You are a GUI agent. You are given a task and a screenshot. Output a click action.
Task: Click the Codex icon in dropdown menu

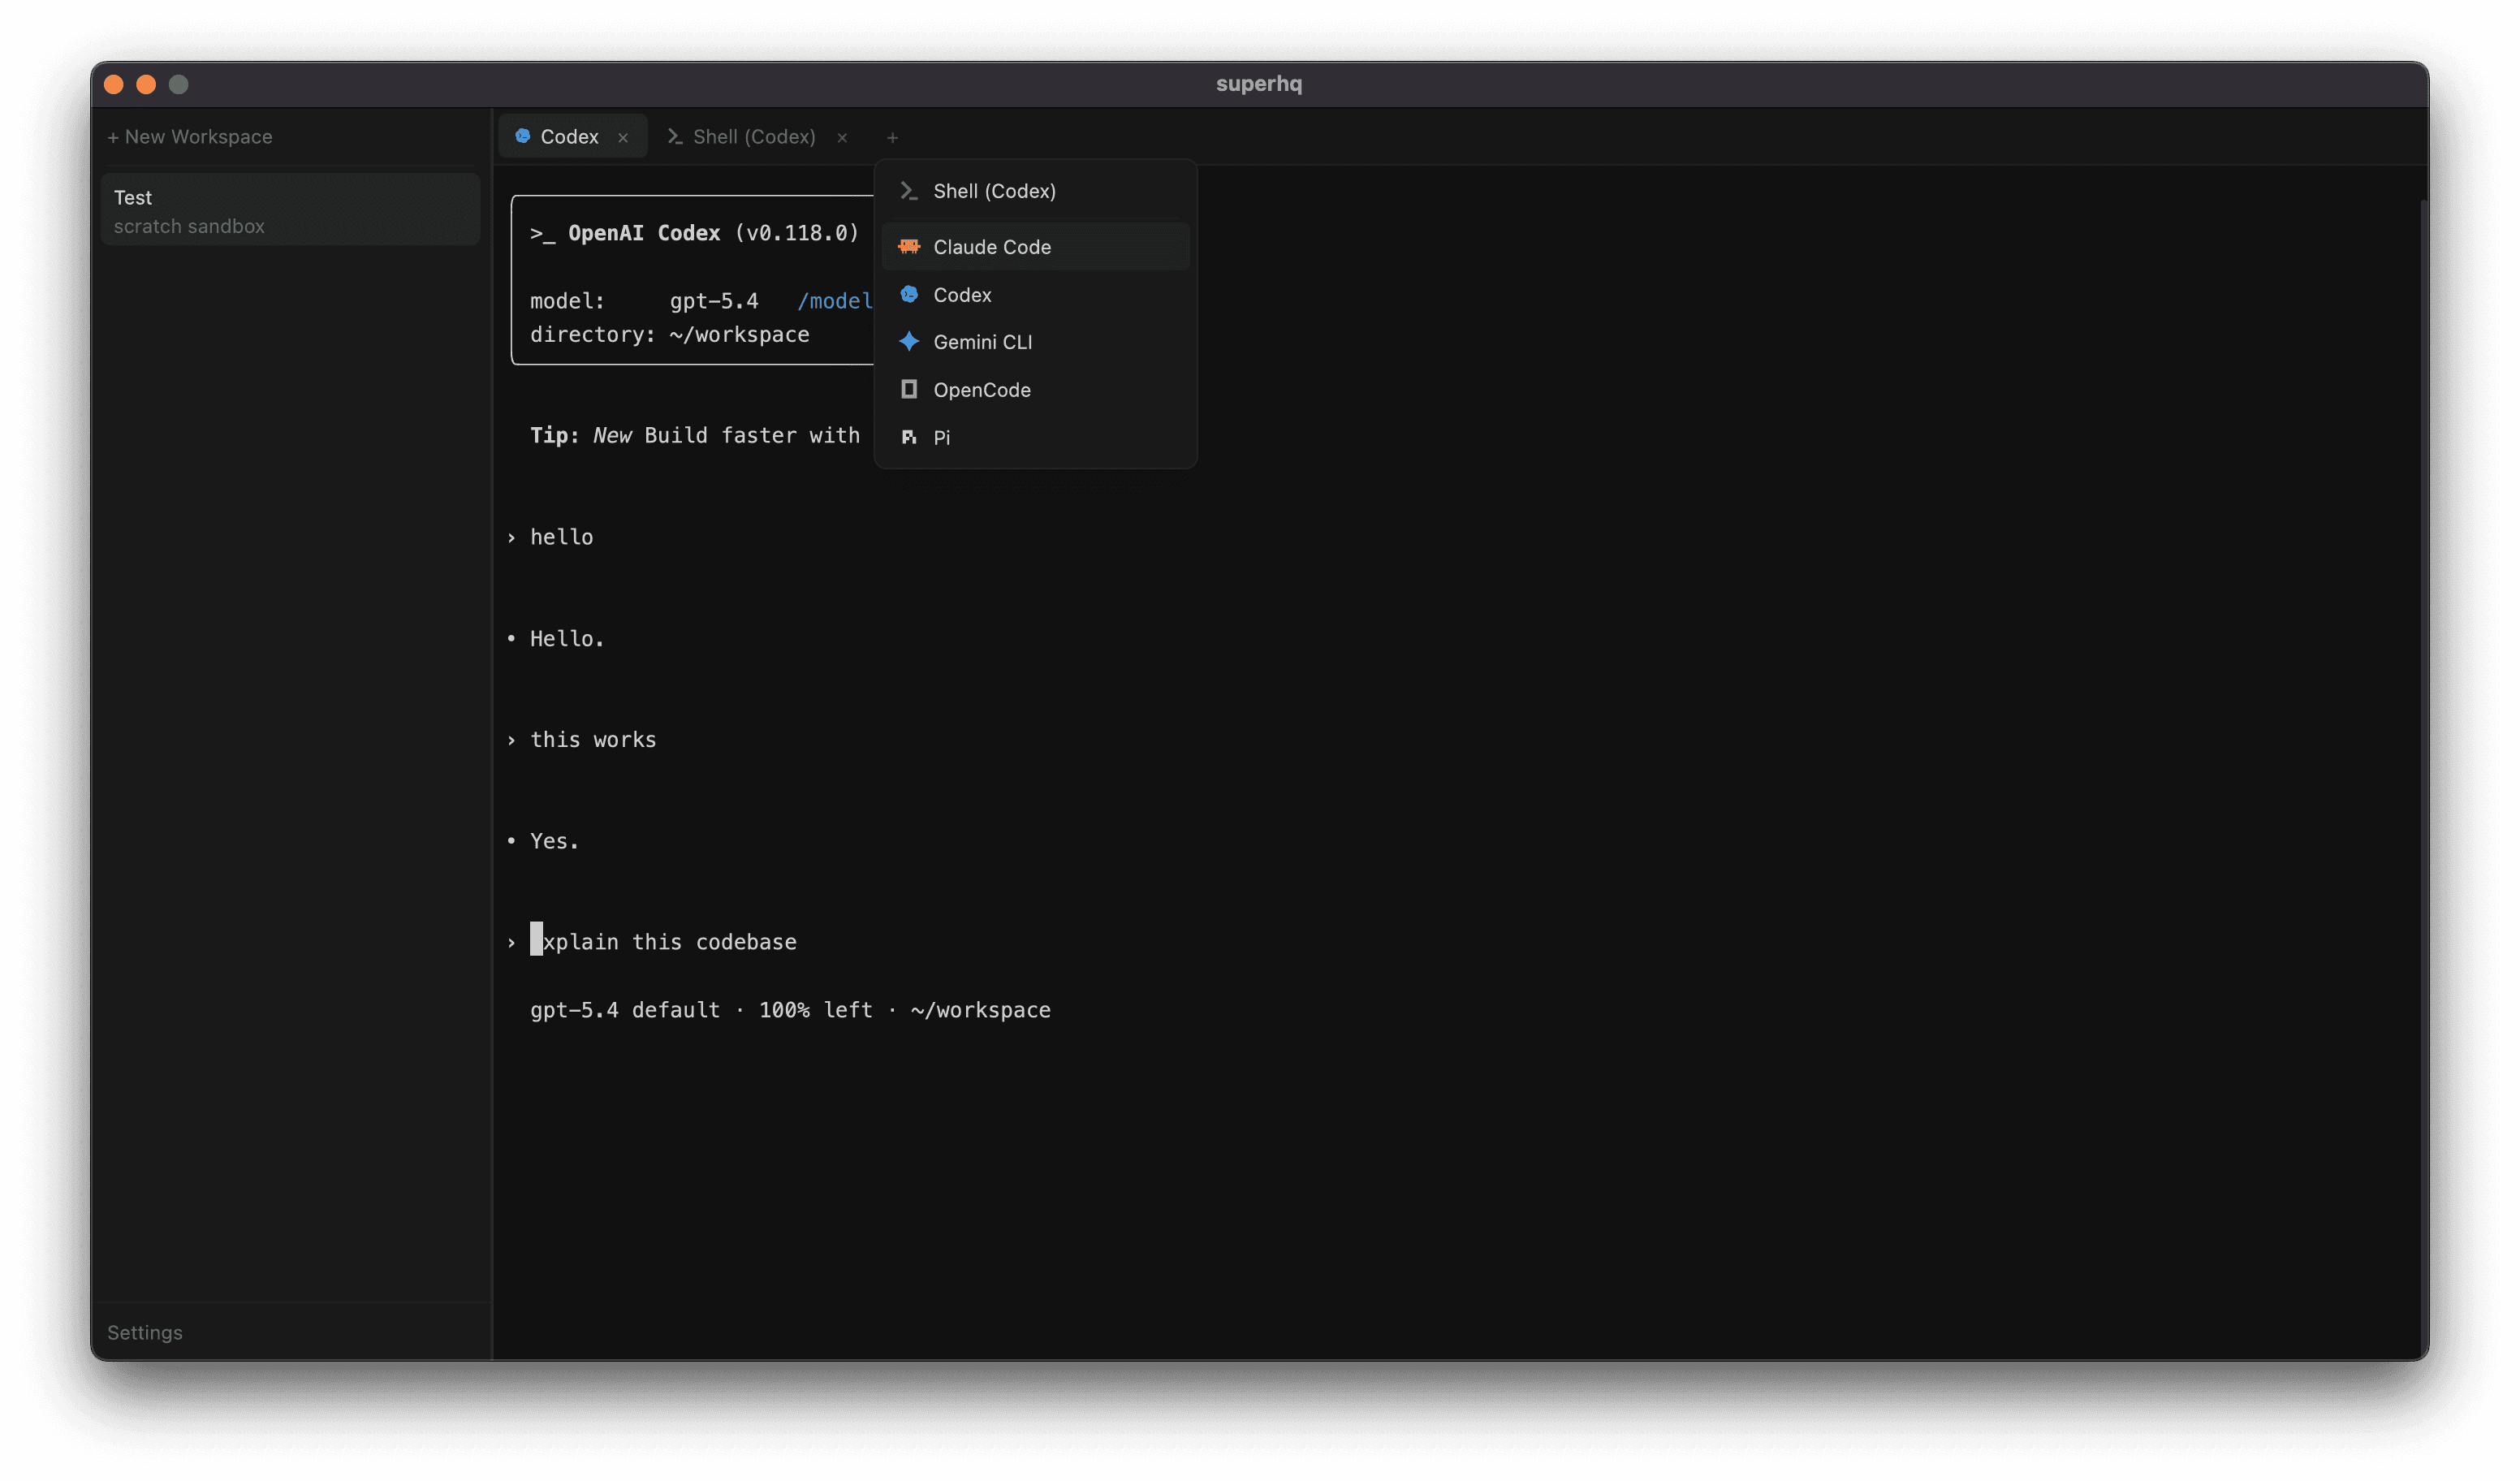coord(908,294)
